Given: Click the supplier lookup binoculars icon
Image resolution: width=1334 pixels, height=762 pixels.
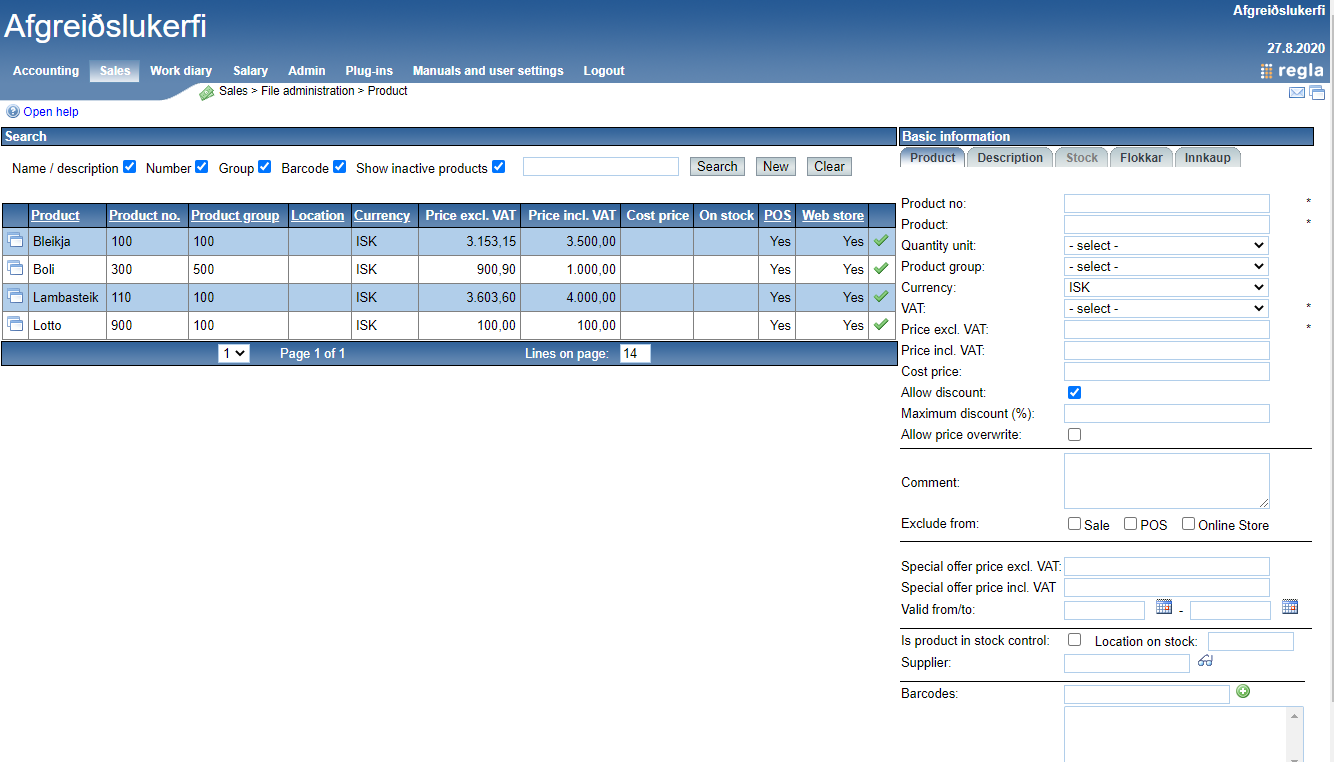Looking at the screenshot, I should click(1206, 660).
